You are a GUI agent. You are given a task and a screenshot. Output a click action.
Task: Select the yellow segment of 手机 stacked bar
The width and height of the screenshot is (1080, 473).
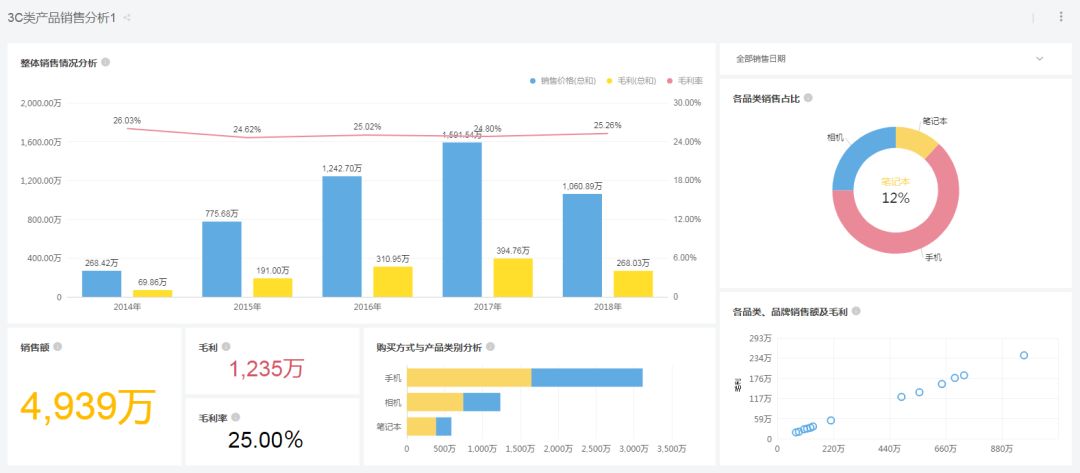click(469, 377)
